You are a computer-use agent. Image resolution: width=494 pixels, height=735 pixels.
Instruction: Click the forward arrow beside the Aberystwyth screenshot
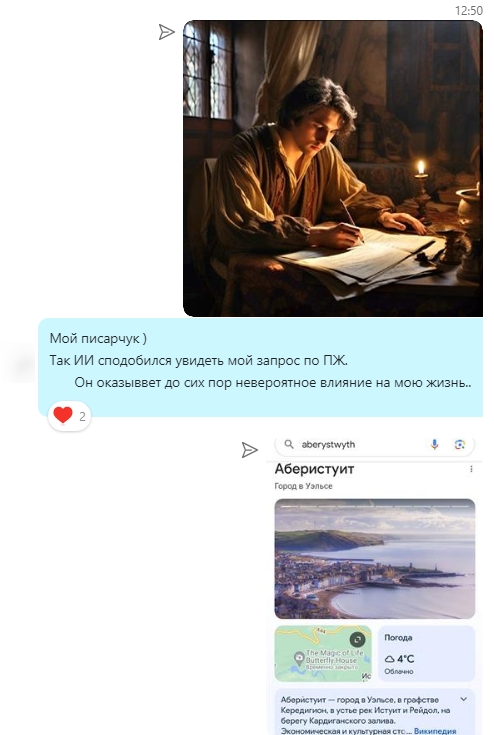(x=249, y=450)
